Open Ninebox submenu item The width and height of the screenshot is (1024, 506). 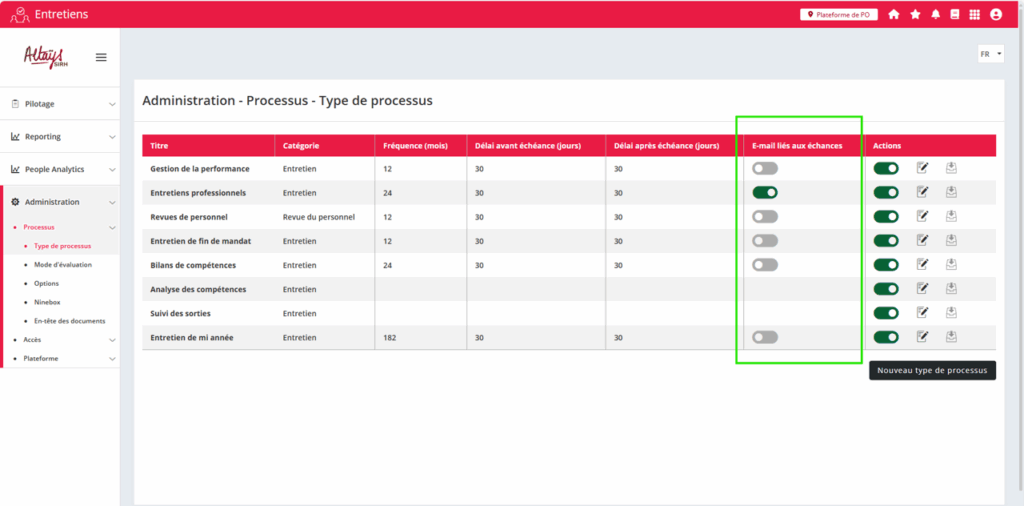pyautogui.click(x=47, y=302)
